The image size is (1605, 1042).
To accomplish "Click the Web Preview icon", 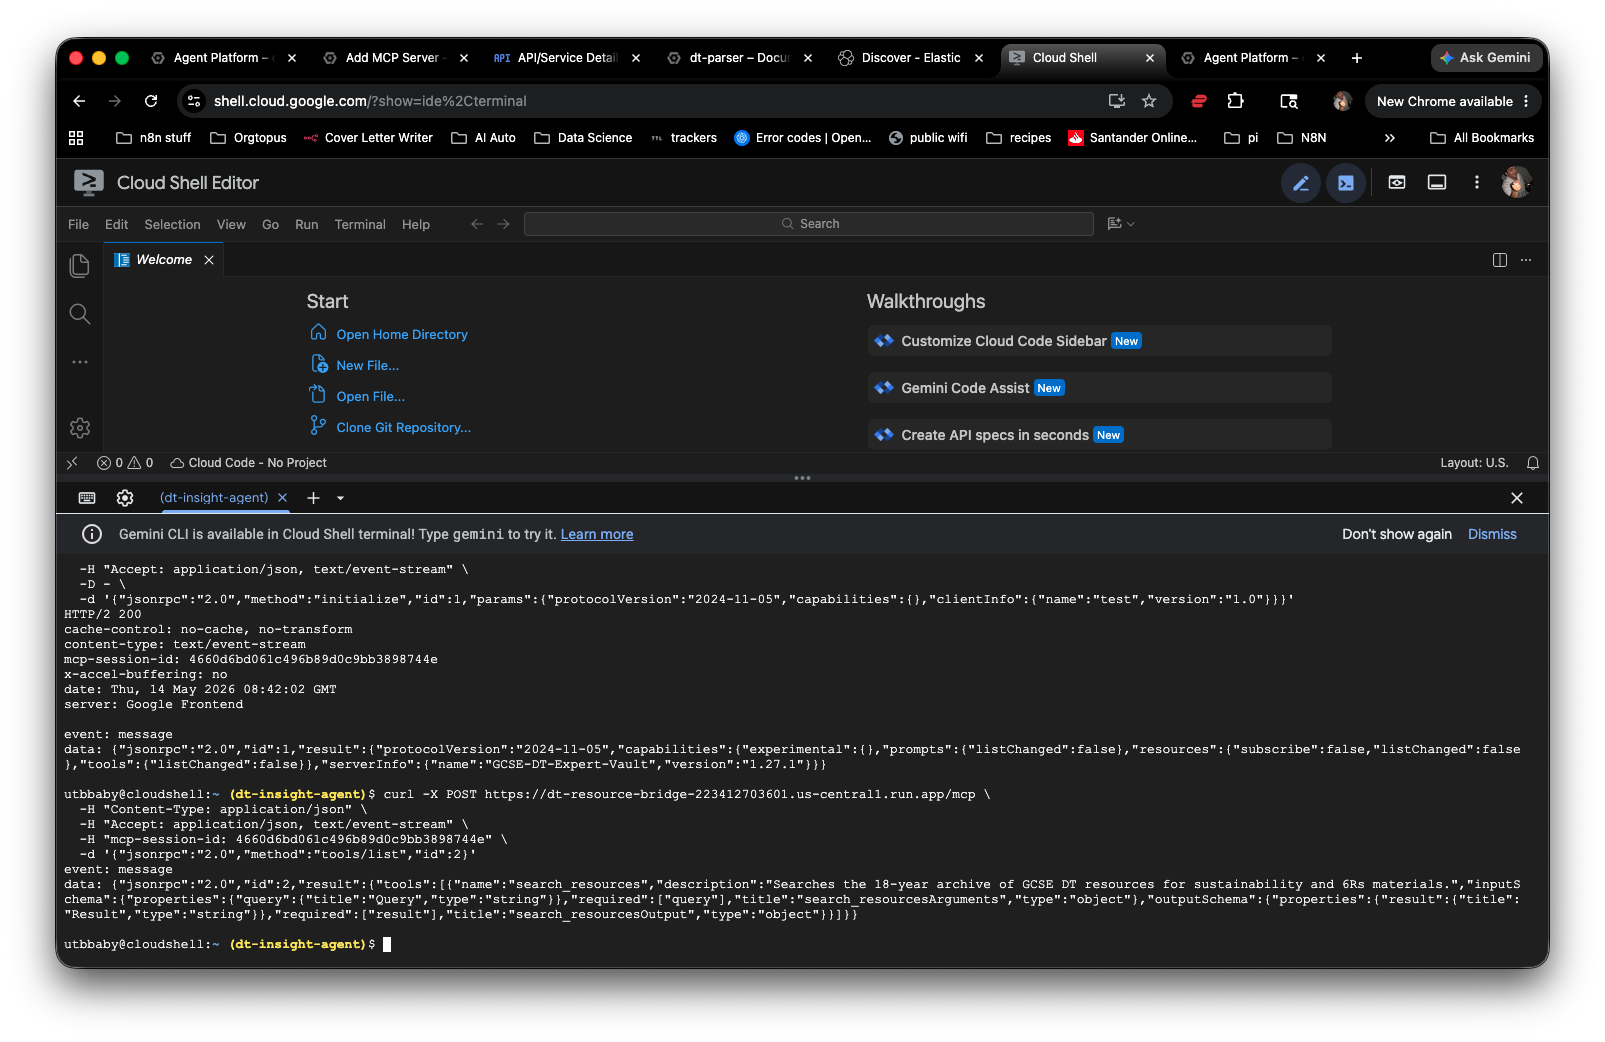I will [x=1397, y=182].
